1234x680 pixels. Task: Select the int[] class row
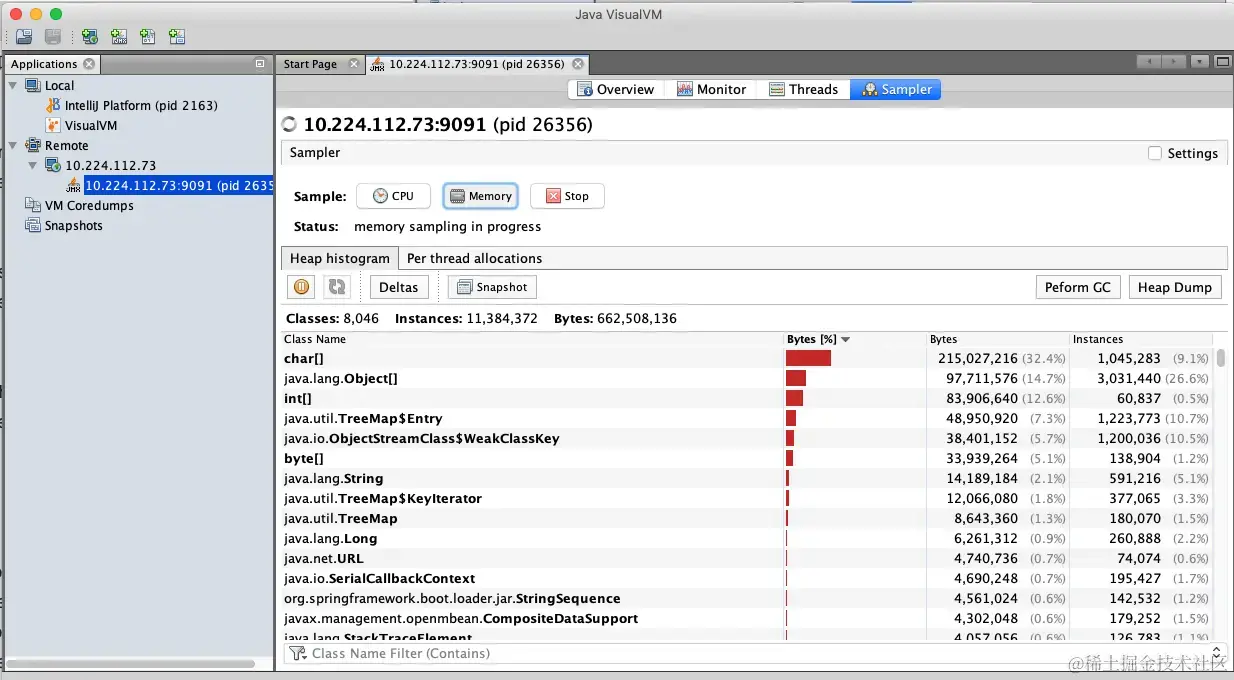tap(748, 398)
